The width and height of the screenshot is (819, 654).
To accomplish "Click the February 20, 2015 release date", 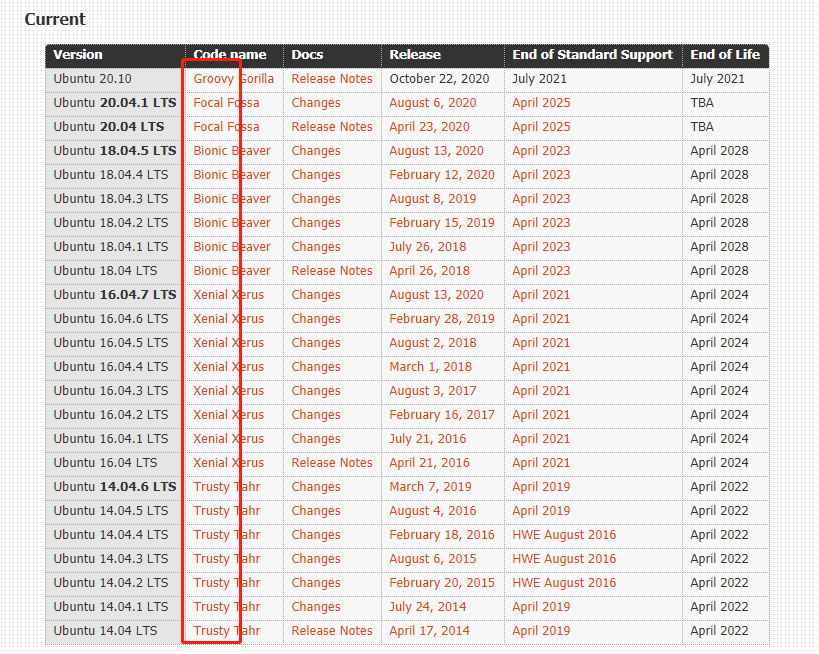I will coord(442,583).
